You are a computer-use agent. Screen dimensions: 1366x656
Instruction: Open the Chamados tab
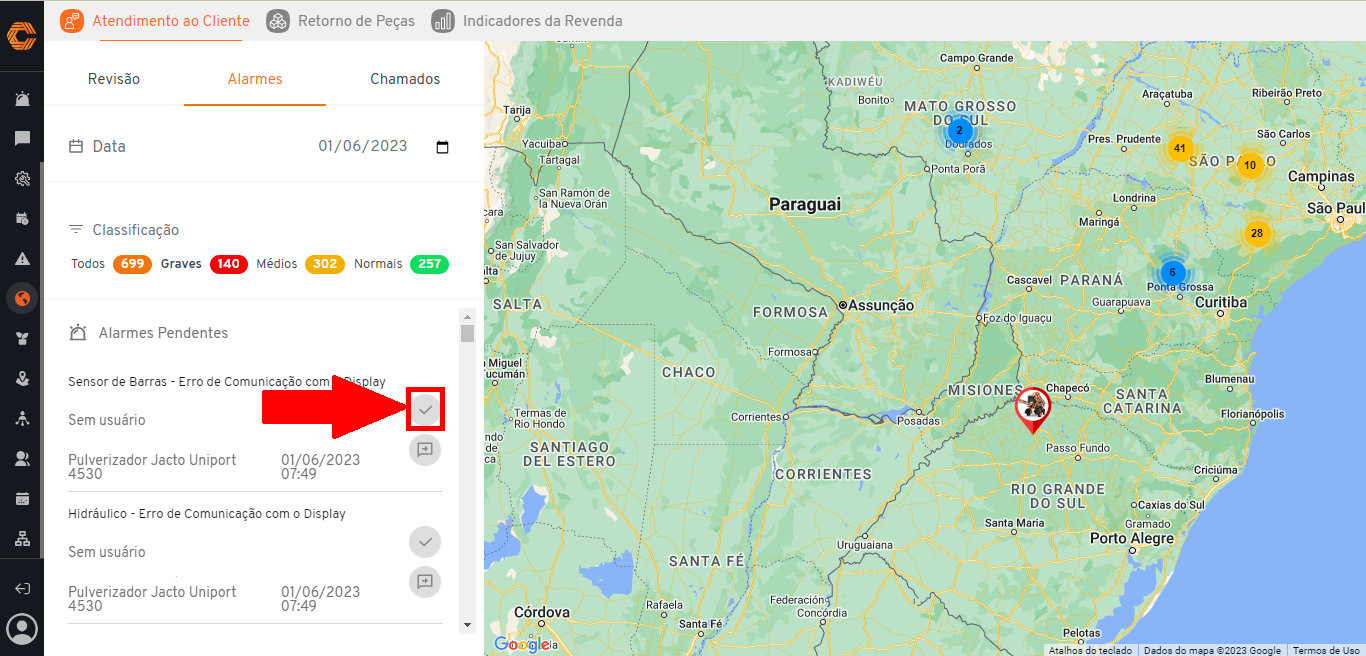[x=405, y=79]
